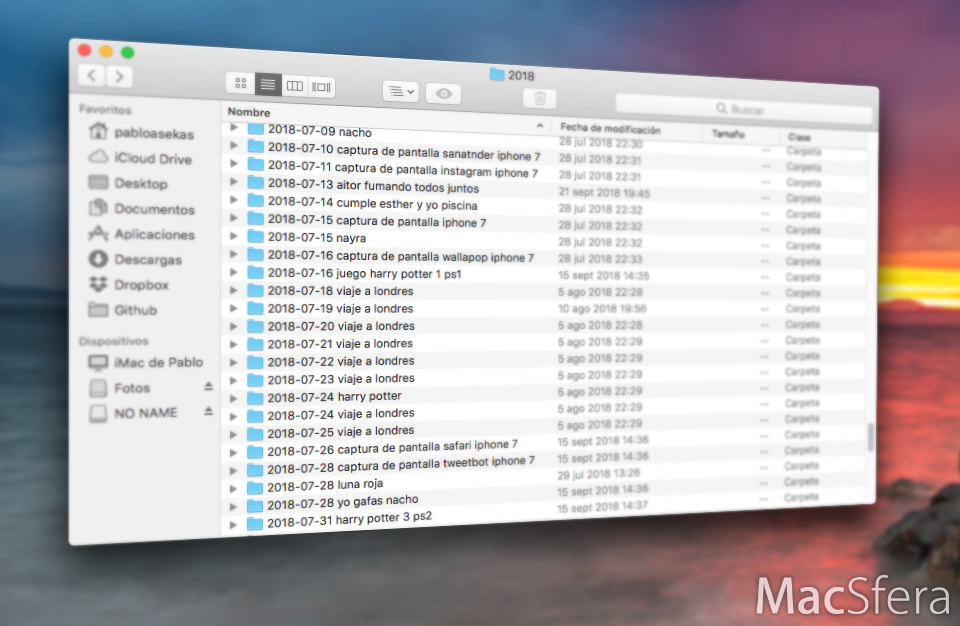Select 2018-07-15 captura de pantalla iphone 7

(377, 221)
